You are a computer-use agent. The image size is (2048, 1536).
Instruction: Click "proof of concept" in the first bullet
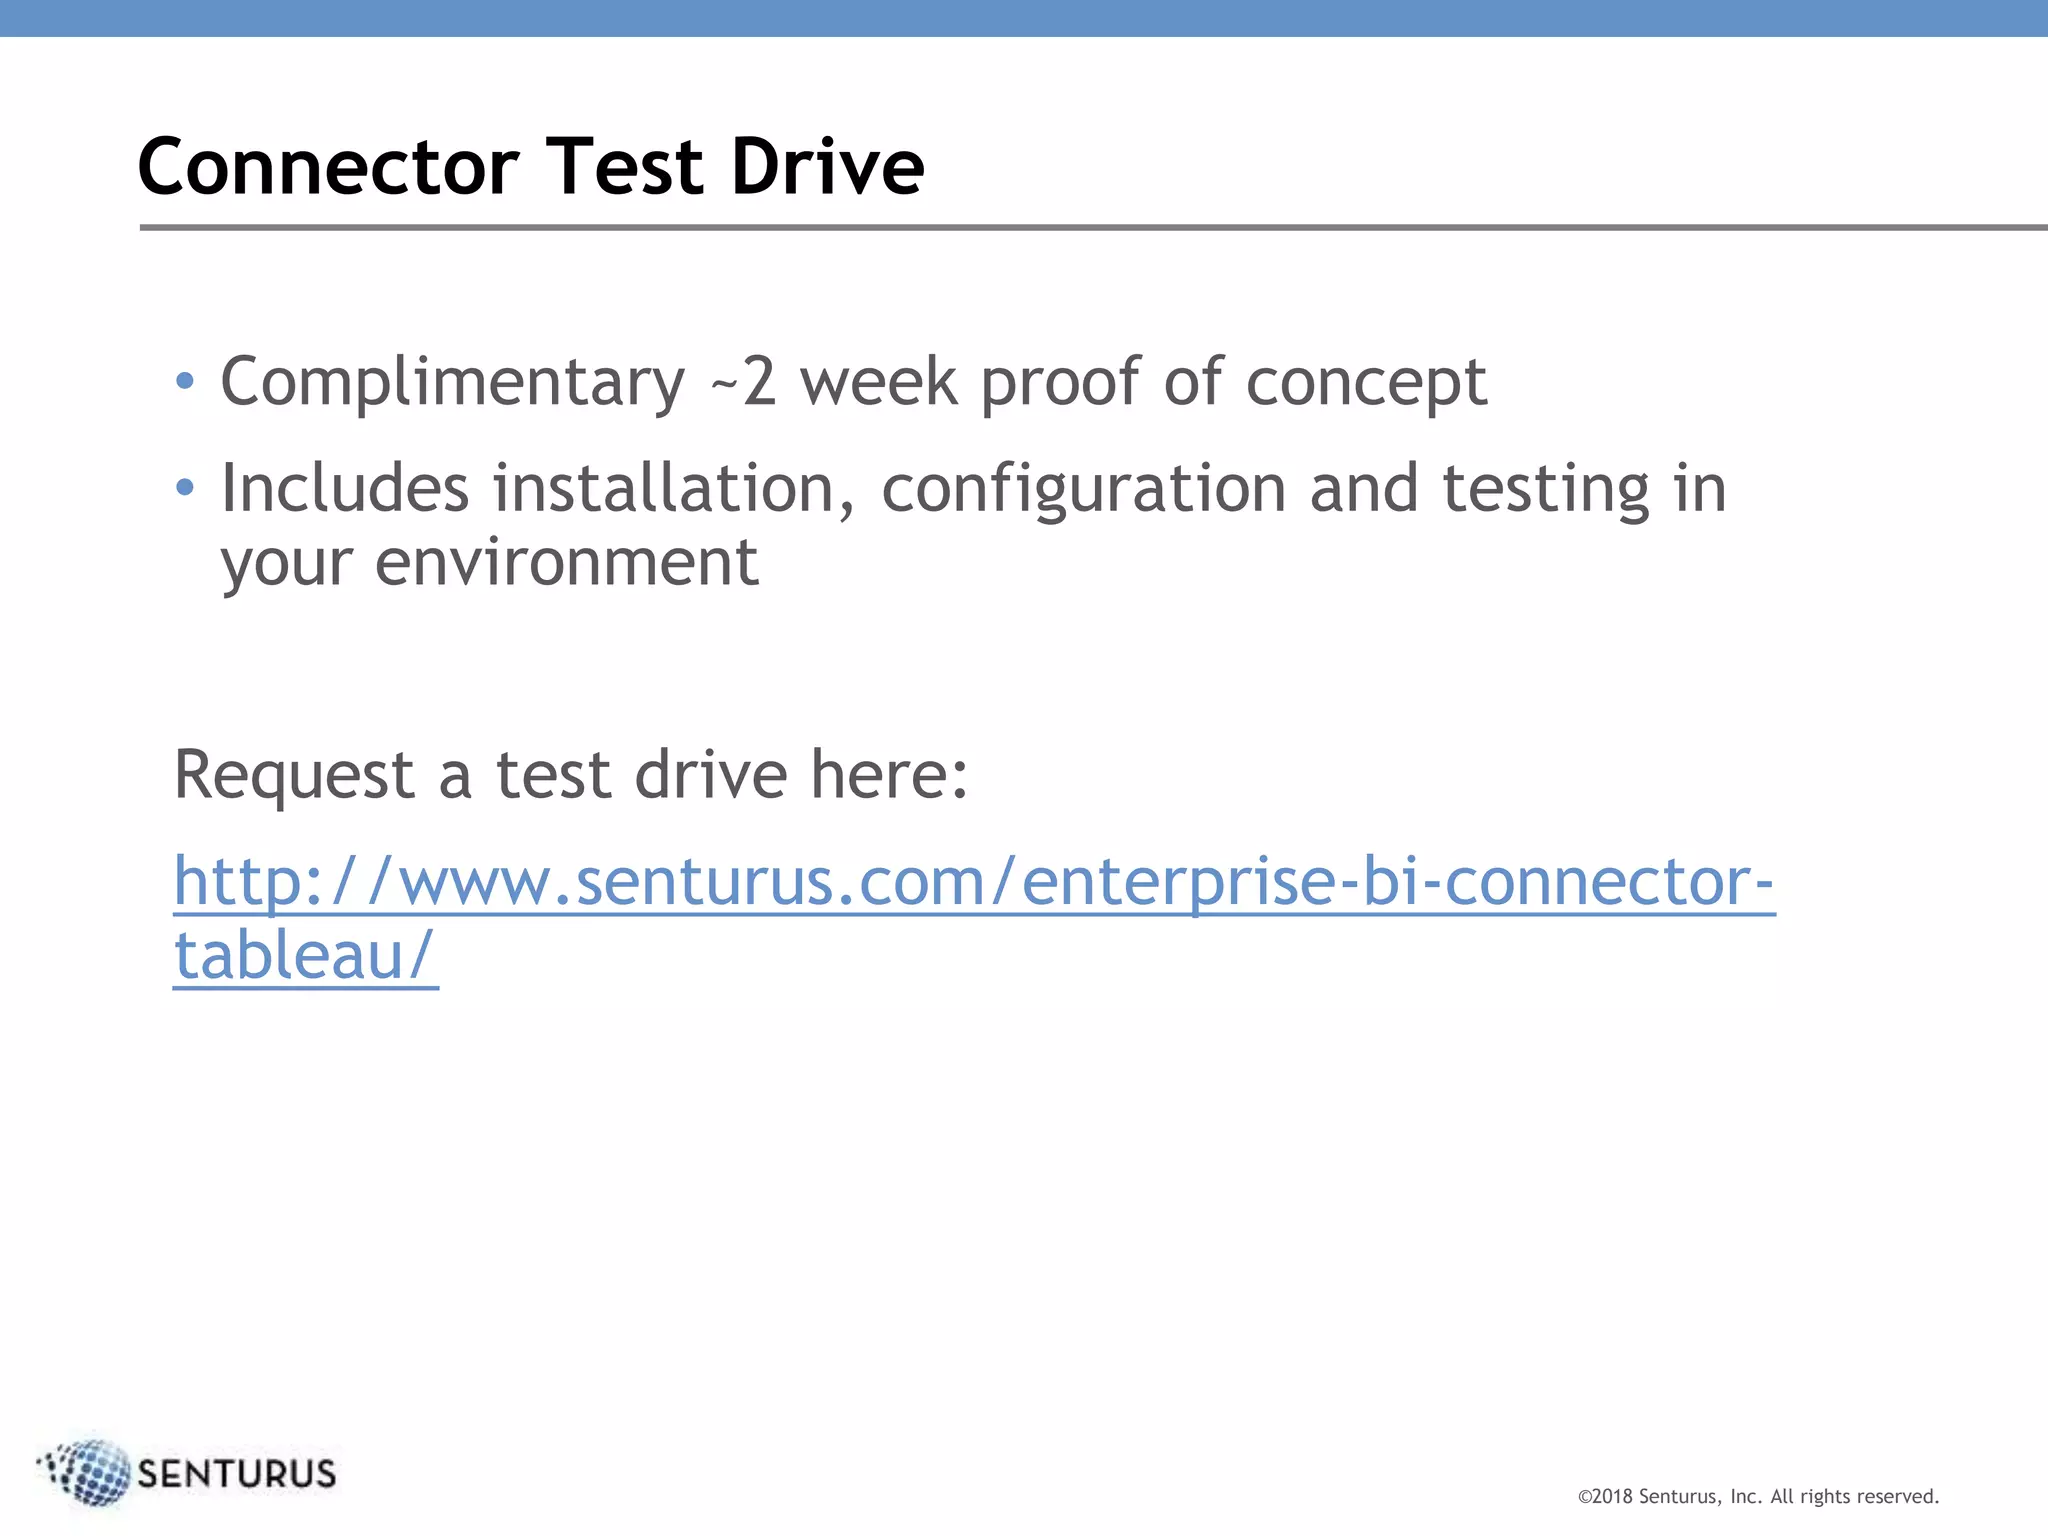tap(1233, 382)
